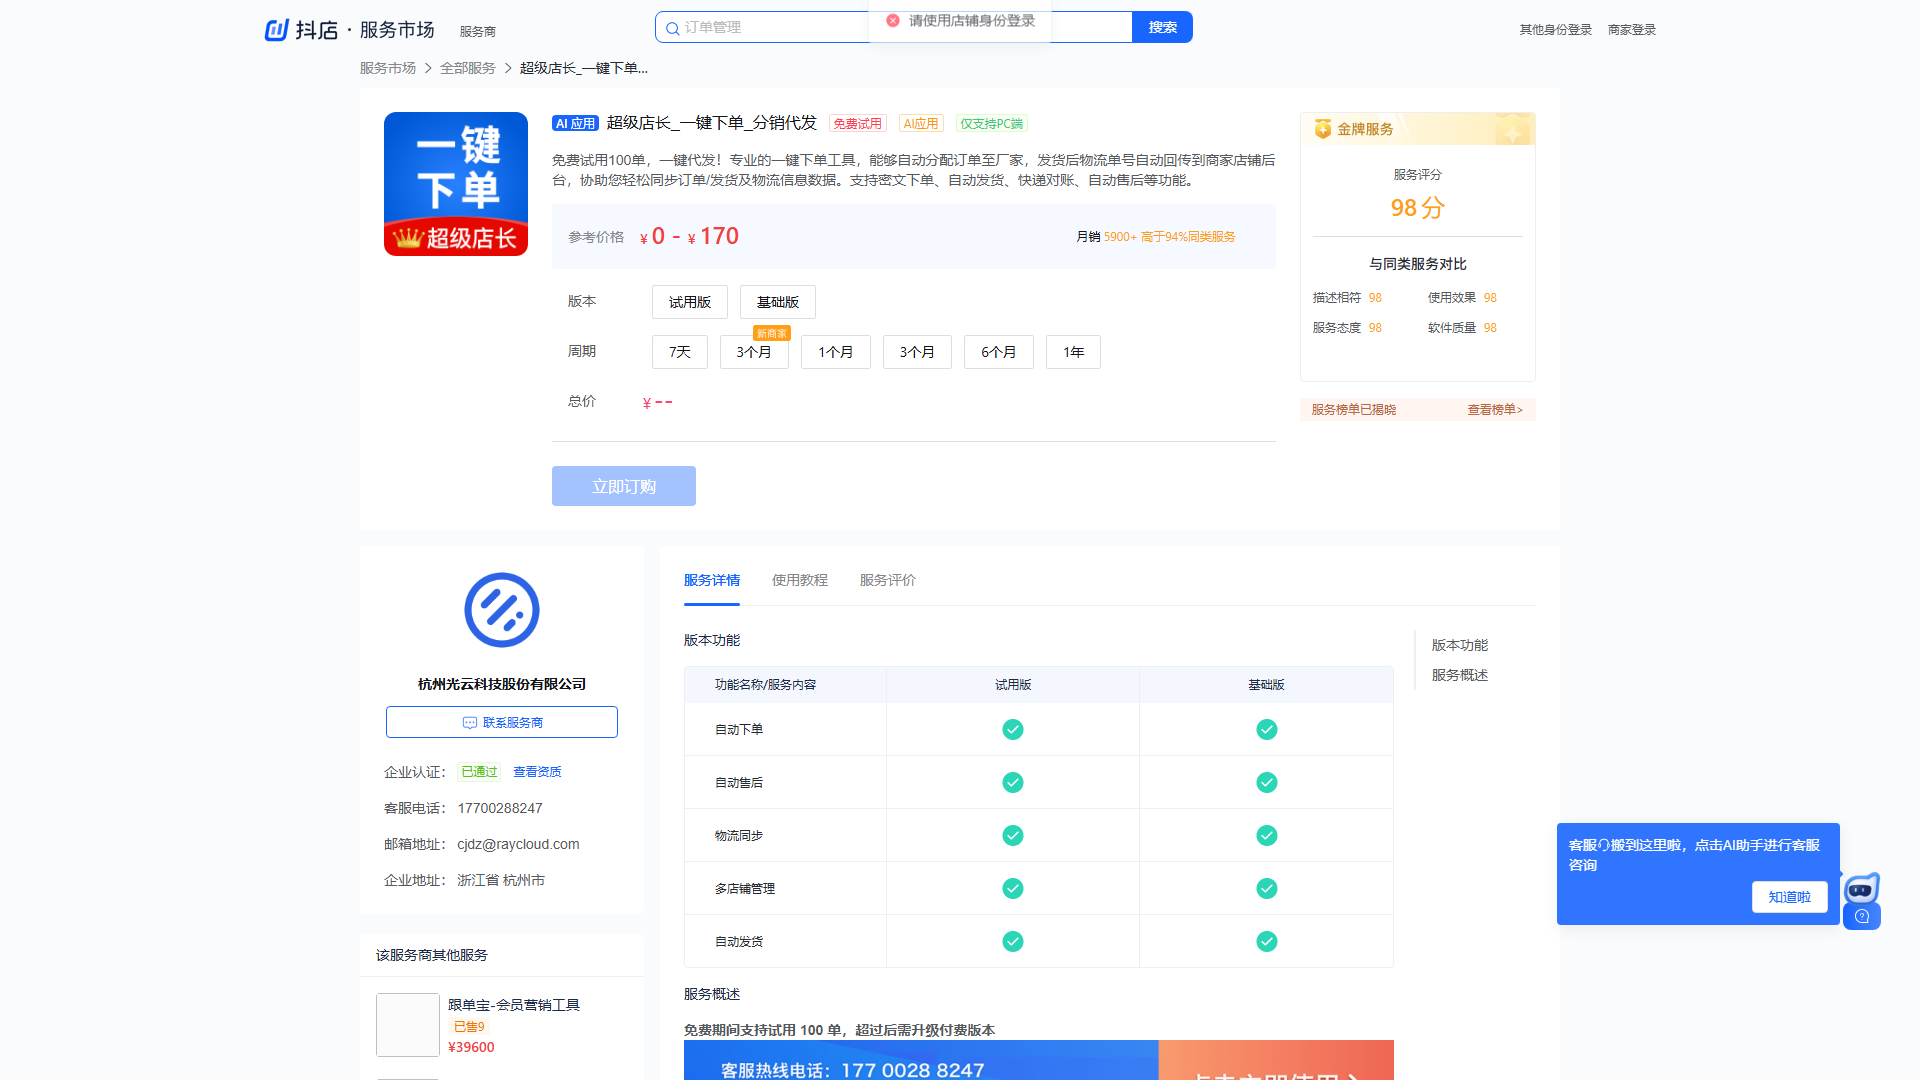Click the red error icon in login toast
Screen dimensions: 1920x1080
893,20
